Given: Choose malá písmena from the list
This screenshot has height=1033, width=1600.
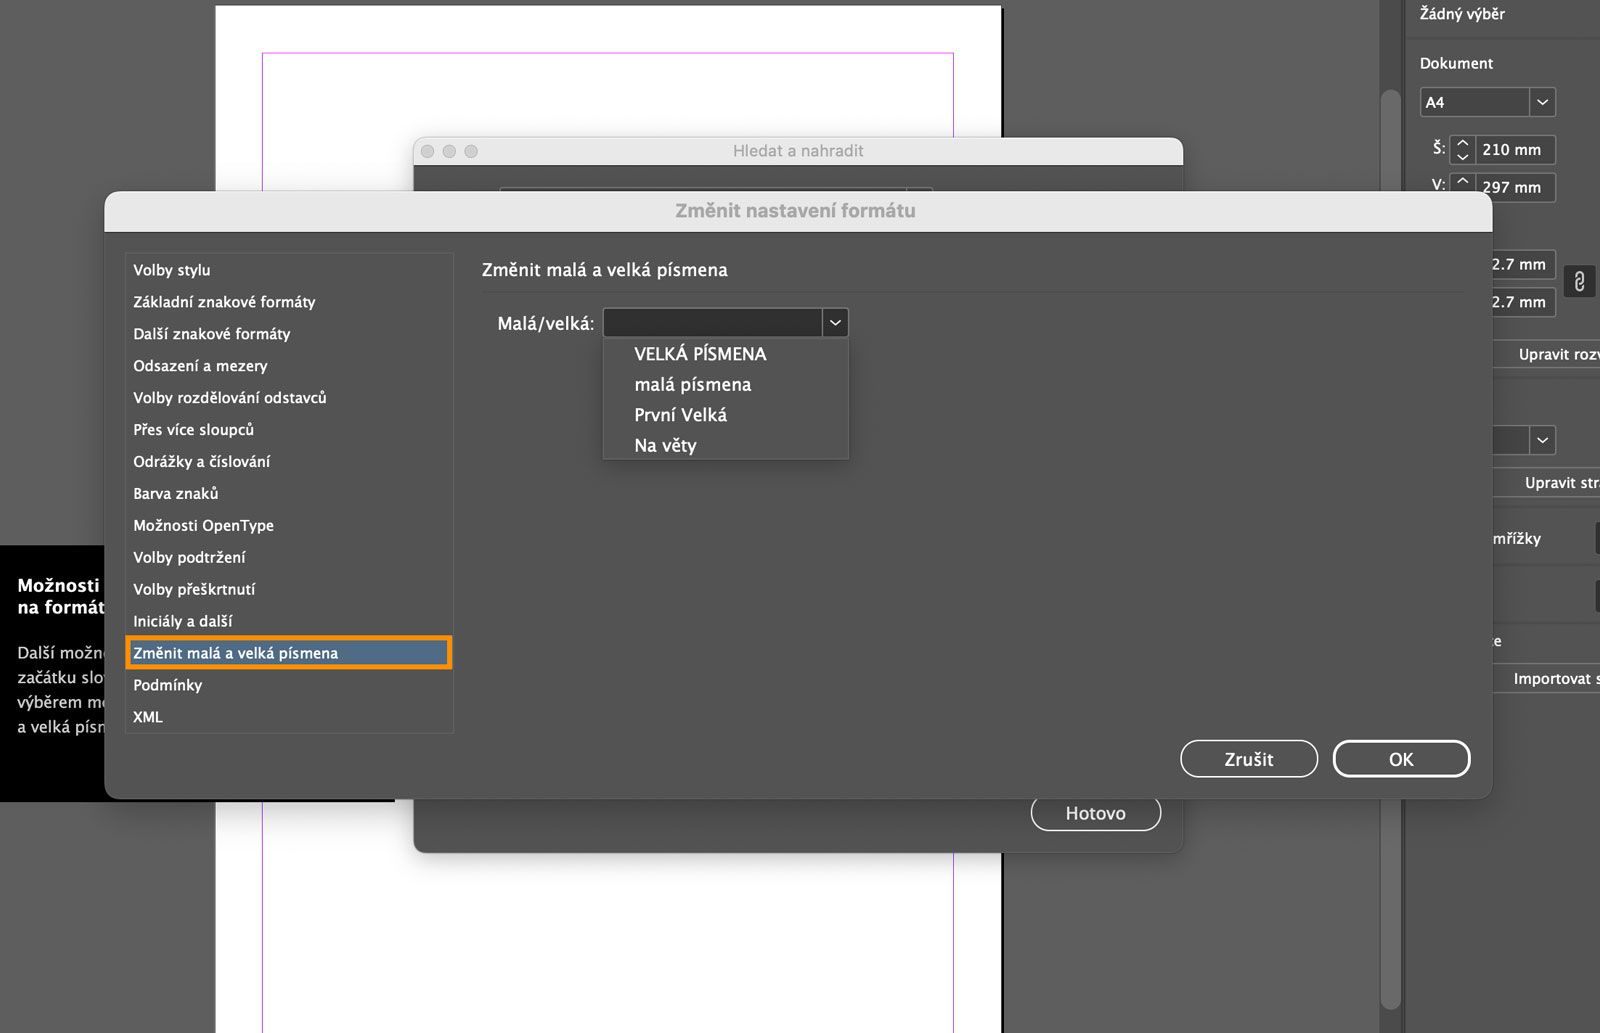Looking at the screenshot, I should 693,385.
